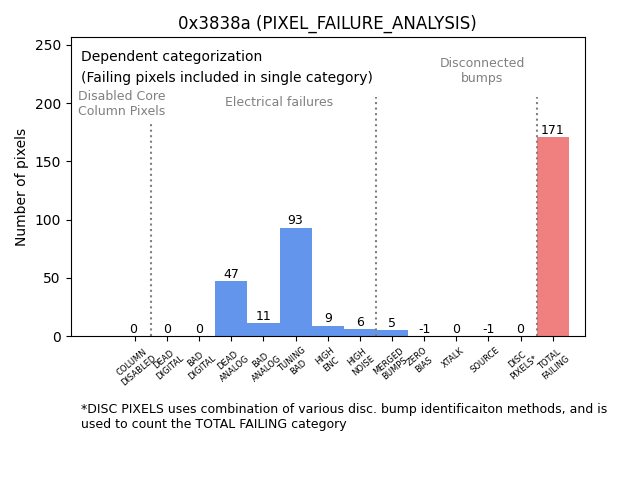Click the DISC PIXELS footnote text
Image resolution: width=640 pixels, height=480 pixels.
coord(343,416)
